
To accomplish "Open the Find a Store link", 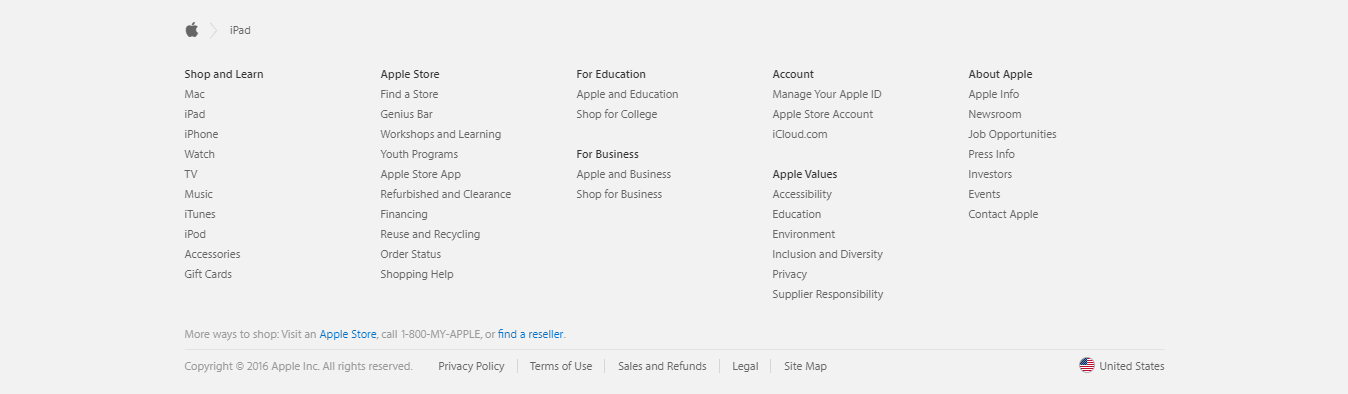I will tap(409, 94).
